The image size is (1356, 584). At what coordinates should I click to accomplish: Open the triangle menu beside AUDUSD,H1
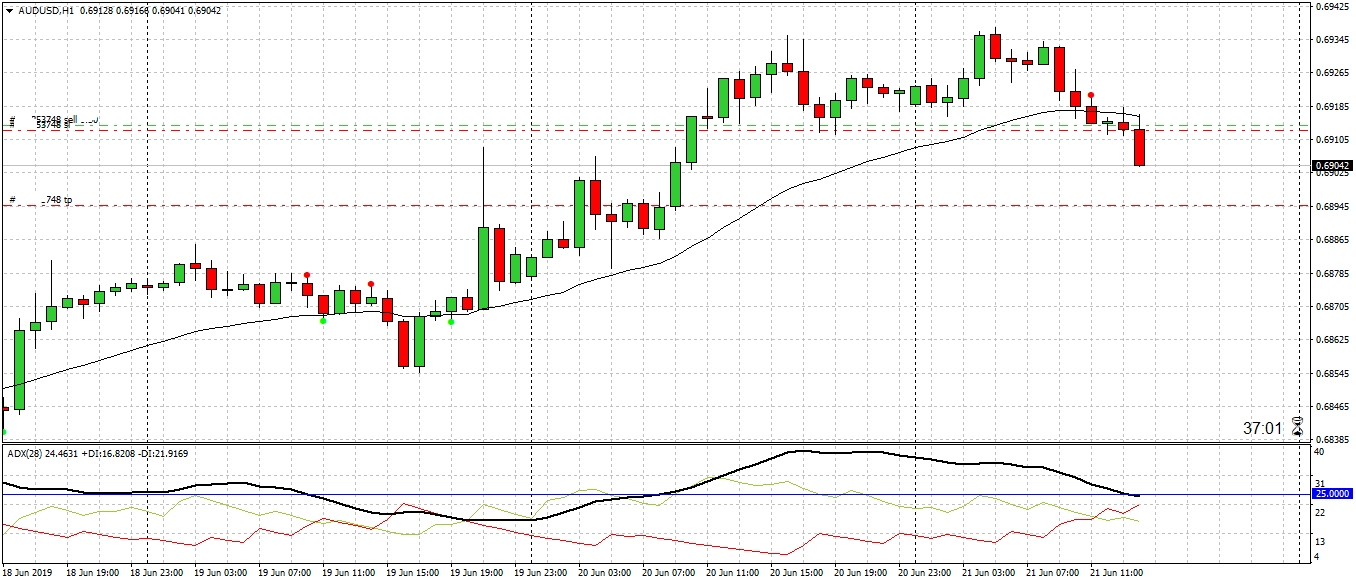(x=10, y=10)
